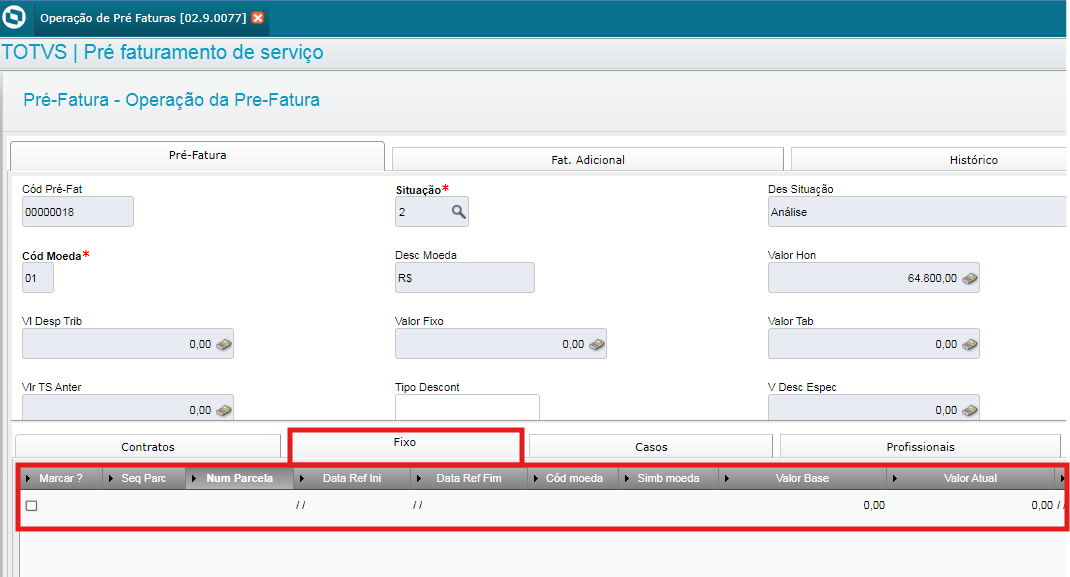Open the Profissionais tab

920,447
